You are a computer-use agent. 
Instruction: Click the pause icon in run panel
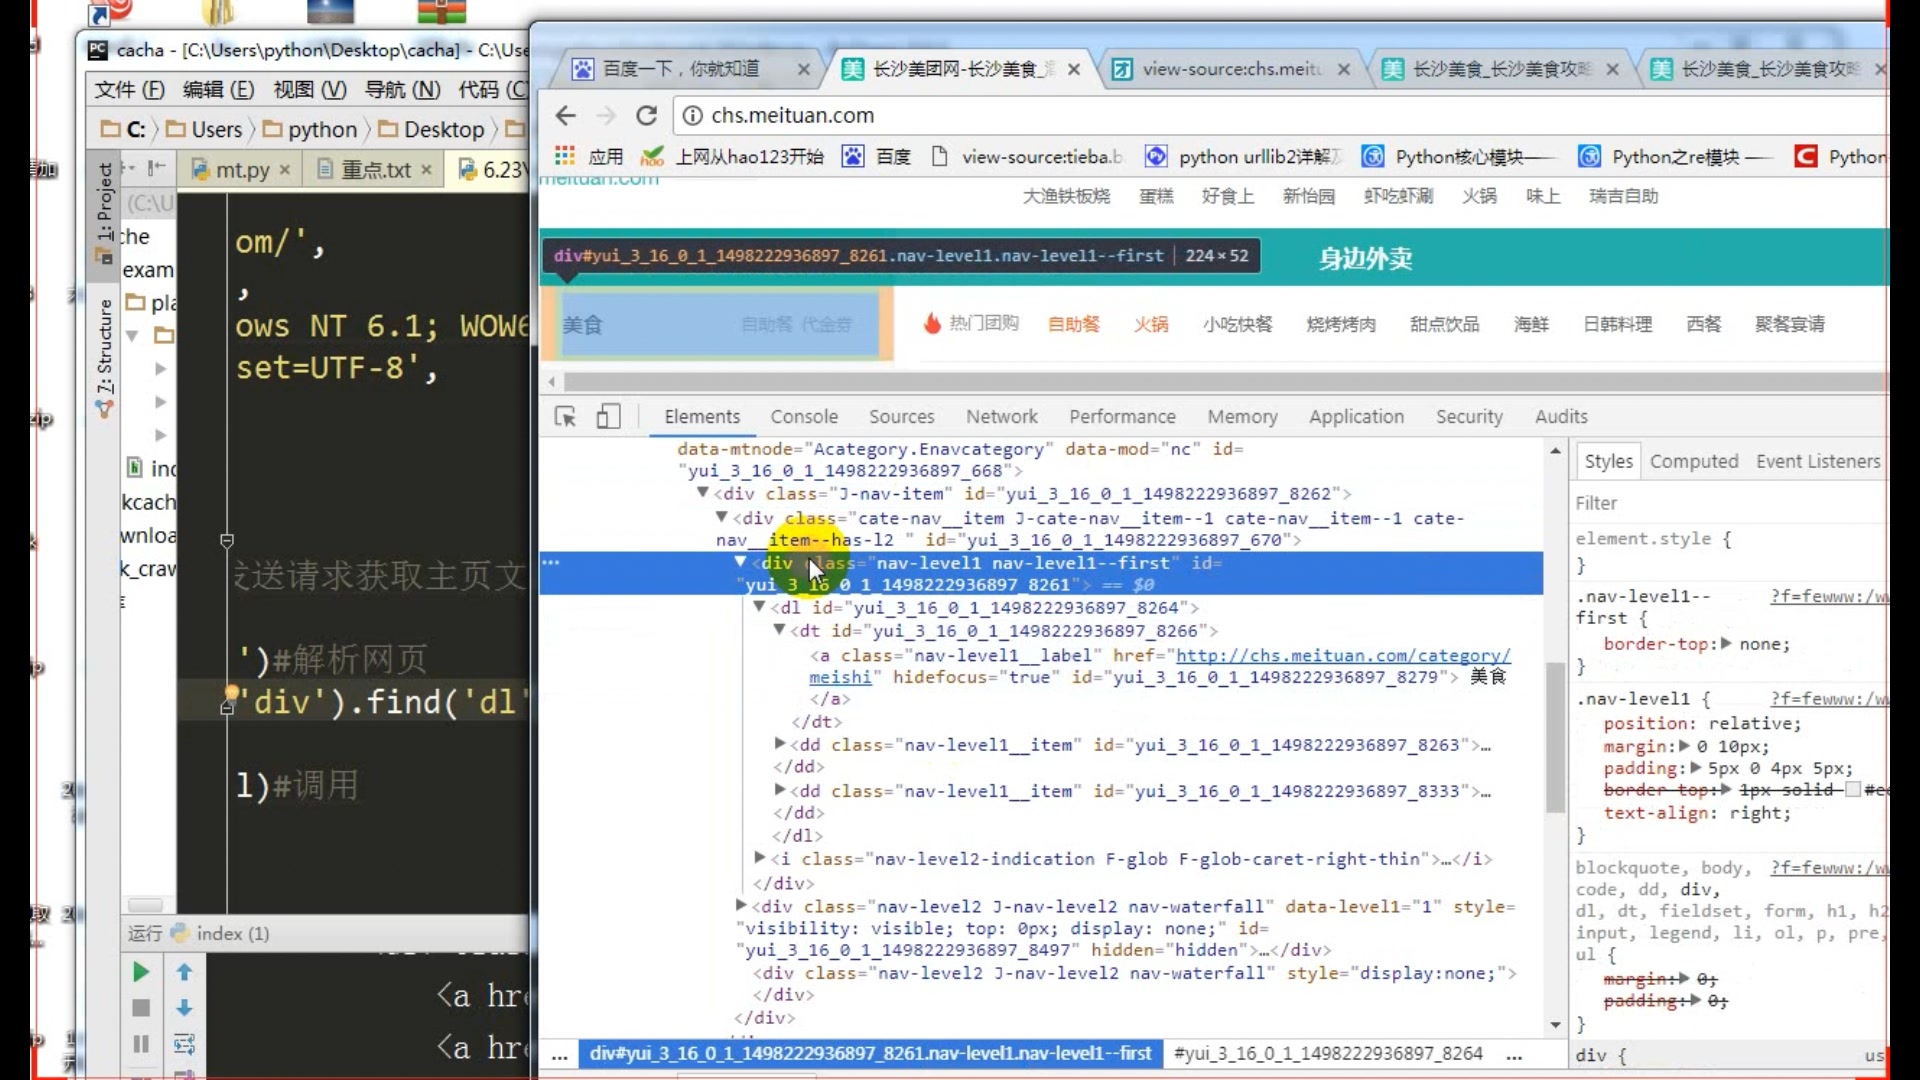[141, 1044]
